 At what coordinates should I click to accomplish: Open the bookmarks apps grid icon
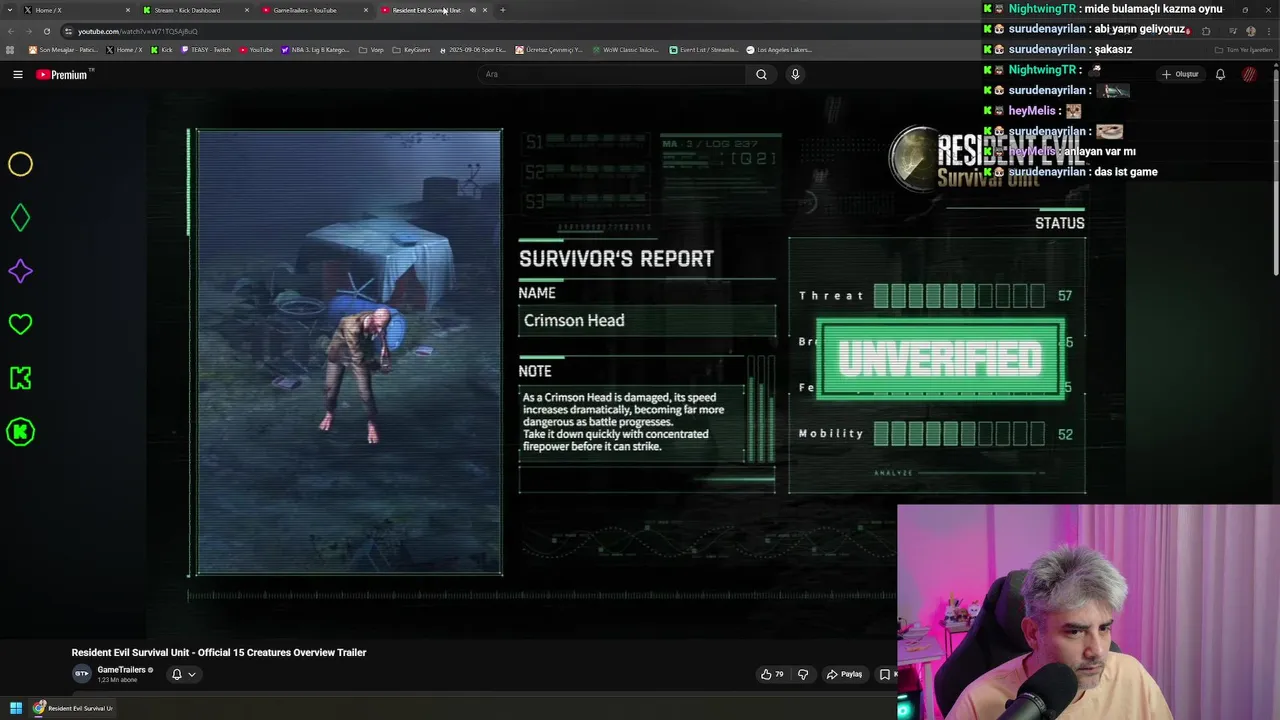tap(10, 50)
